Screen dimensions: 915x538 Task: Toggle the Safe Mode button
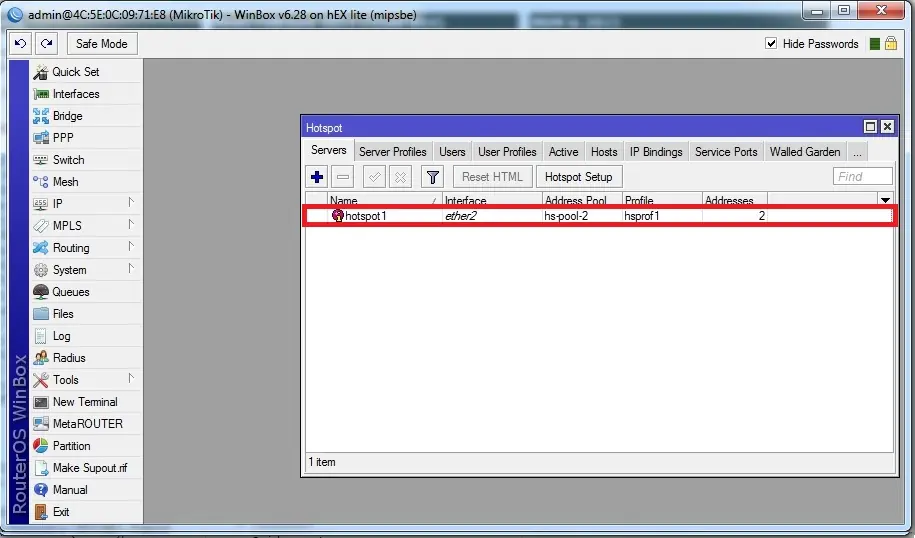[x=102, y=44]
